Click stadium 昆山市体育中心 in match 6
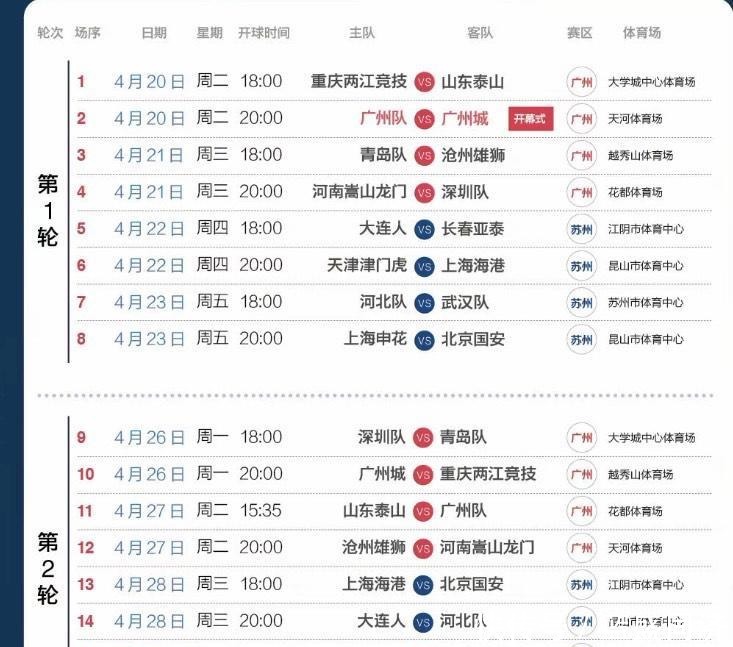The height and width of the screenshot is (647, 733). [x=646, y=266]
